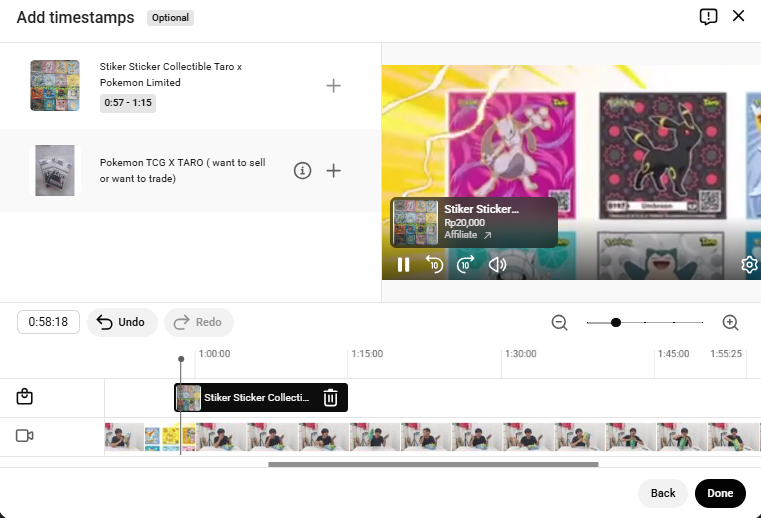Click the Redo button
The height and width of the screenshot is (518, 761).
coord(198,322)
